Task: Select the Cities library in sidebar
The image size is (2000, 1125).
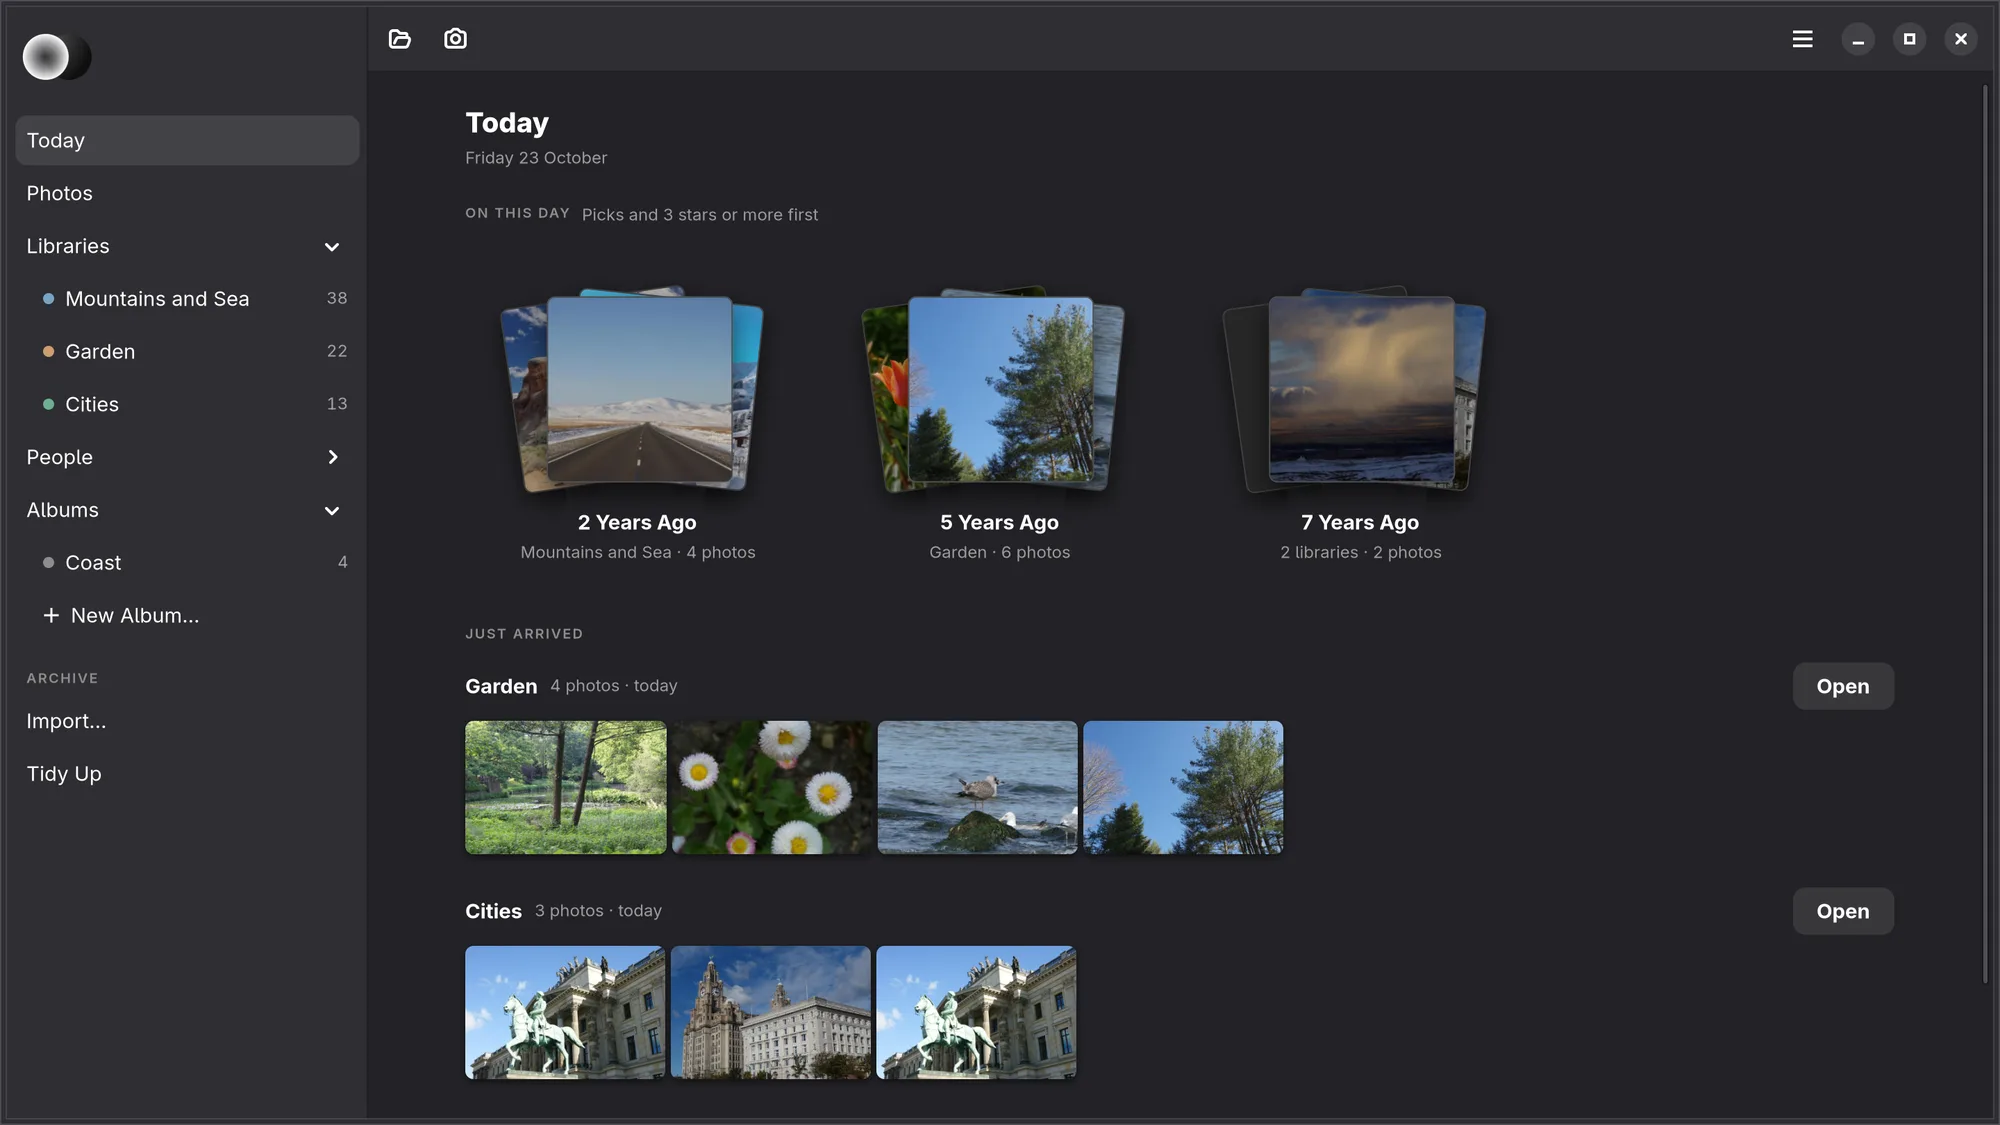Action: click(x=187, y=404)
